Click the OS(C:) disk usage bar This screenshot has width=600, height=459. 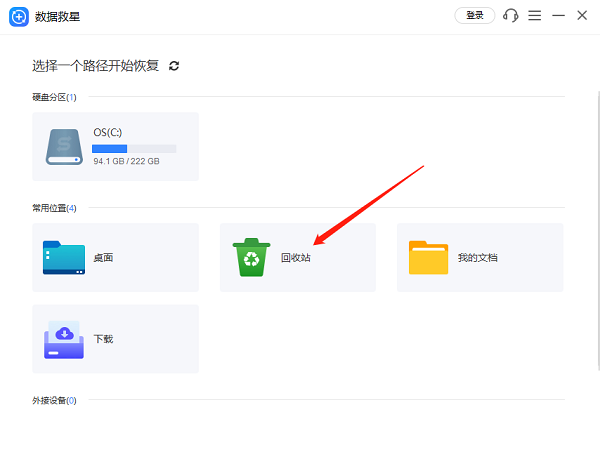coord(134,148)
